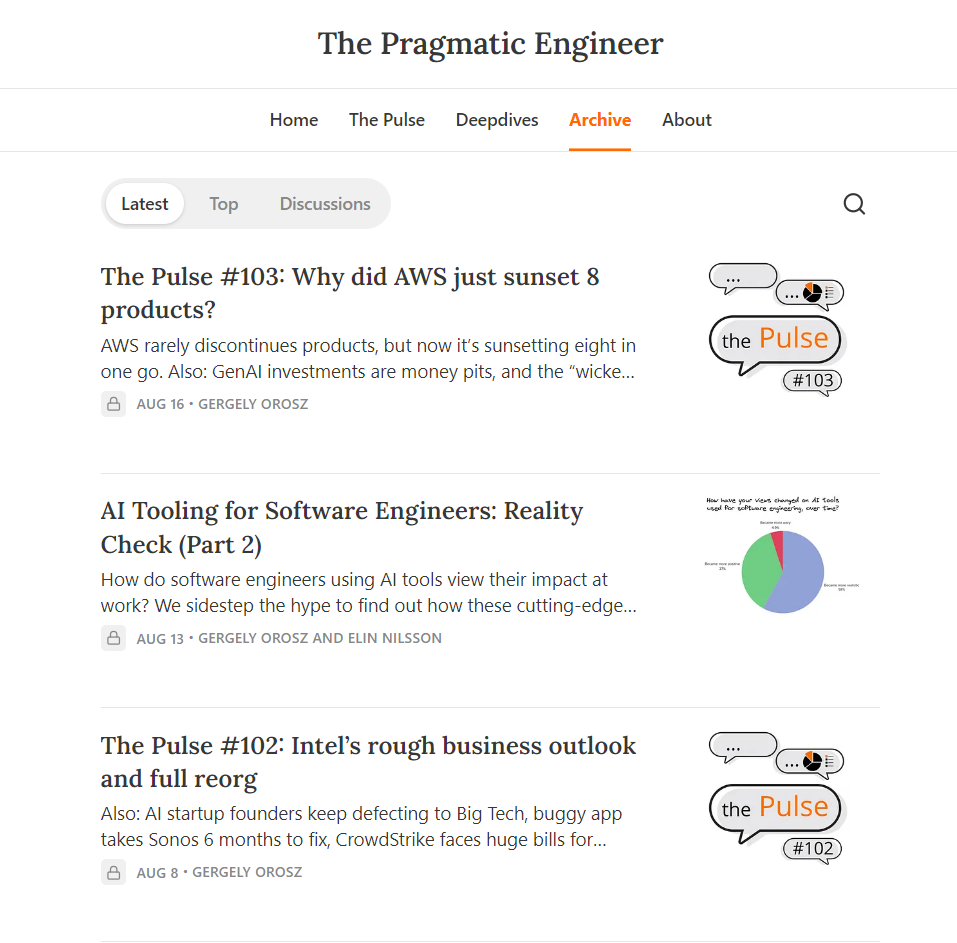The width and height of the screenshot is (957, 943).
Task: Open The Pulse navigation item
Action: 386,120
